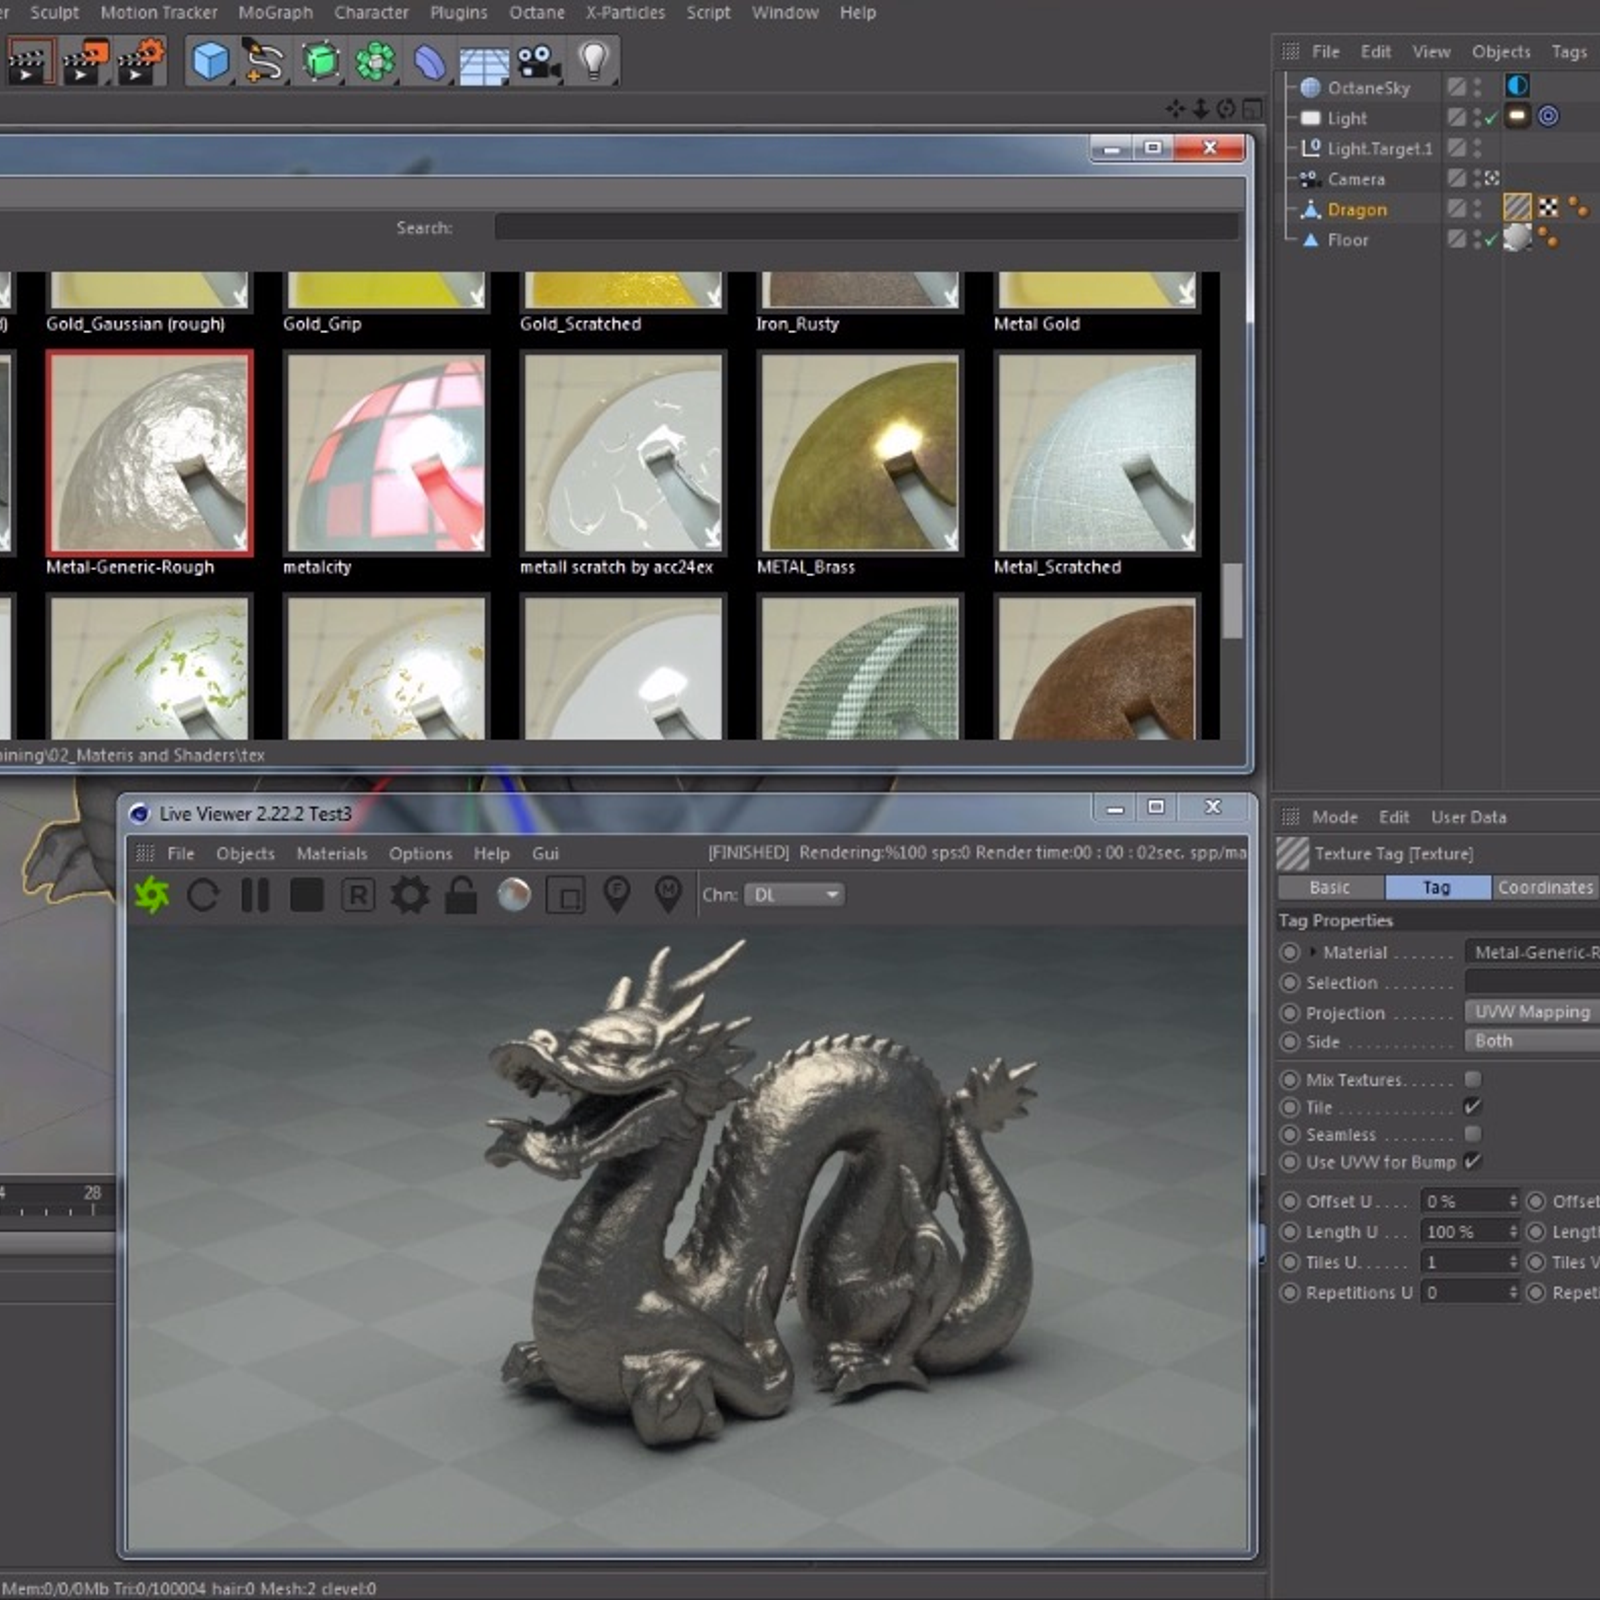This screenshot has height=1600, width=1600.
Task: Click the material browser Search field
Action: (866, 227)
